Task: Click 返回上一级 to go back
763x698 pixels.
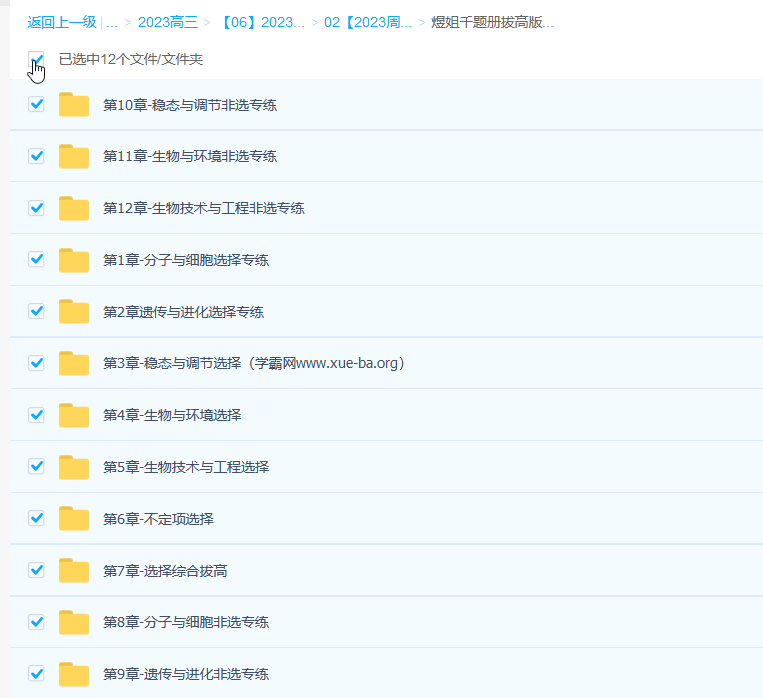Action: (61, 22)
